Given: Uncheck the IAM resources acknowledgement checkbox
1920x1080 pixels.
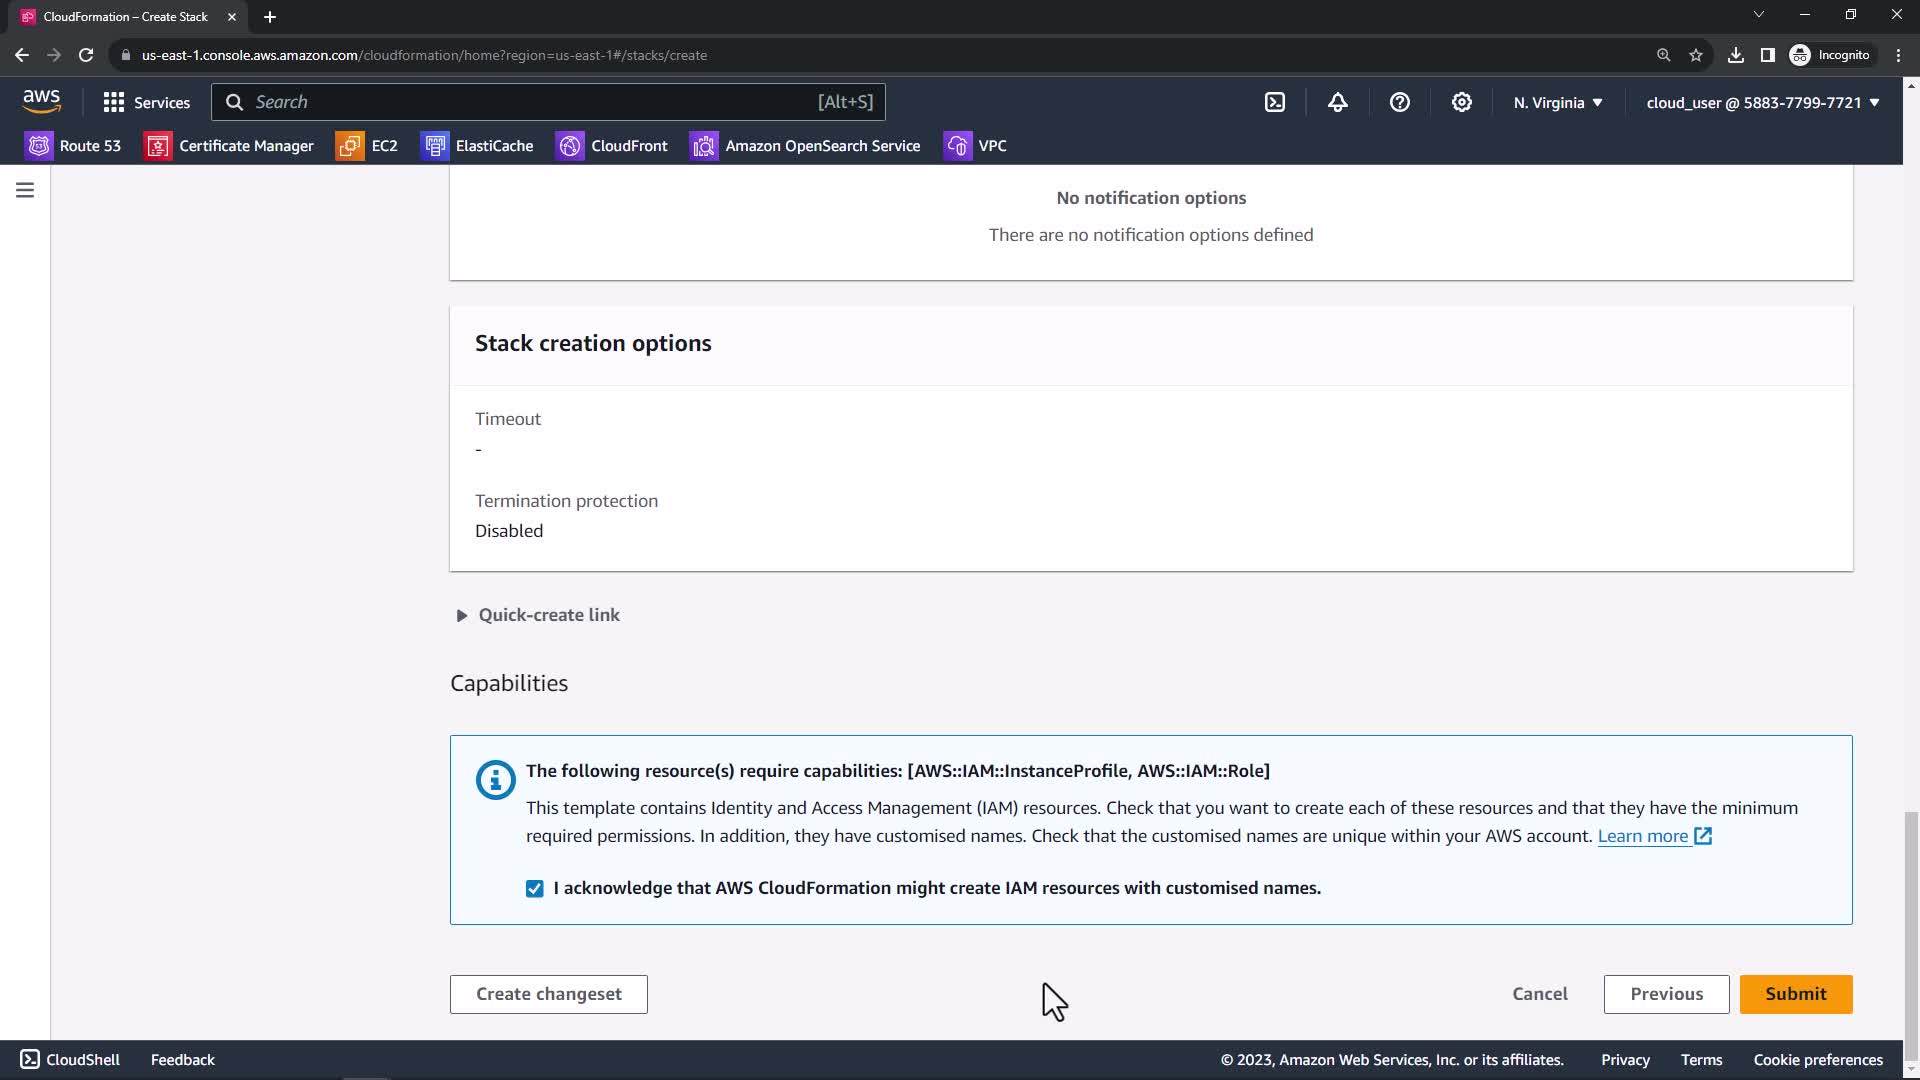Looking at the screenshot, I should point(535,889).
